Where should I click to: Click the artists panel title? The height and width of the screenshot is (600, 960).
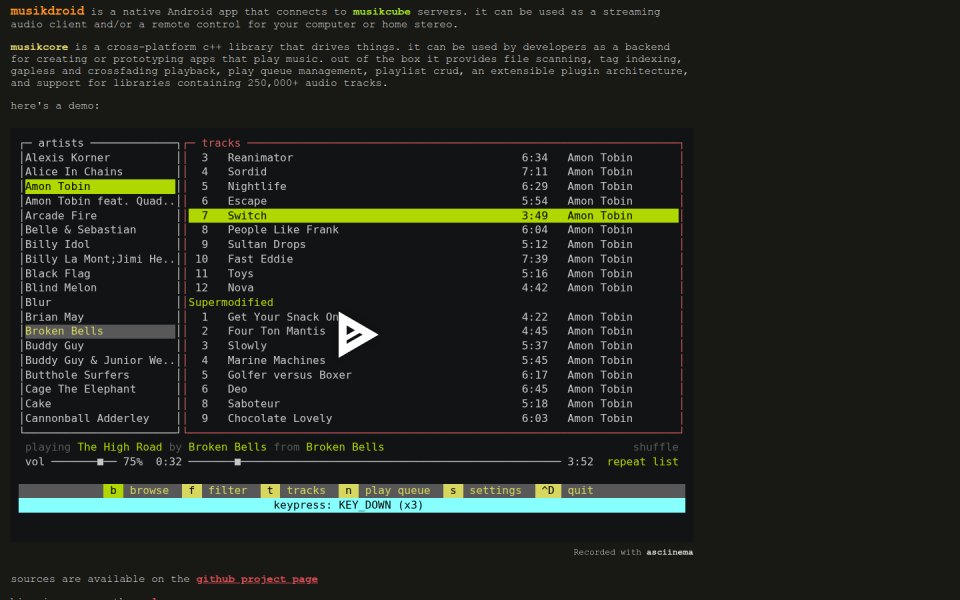pos(61,143)
